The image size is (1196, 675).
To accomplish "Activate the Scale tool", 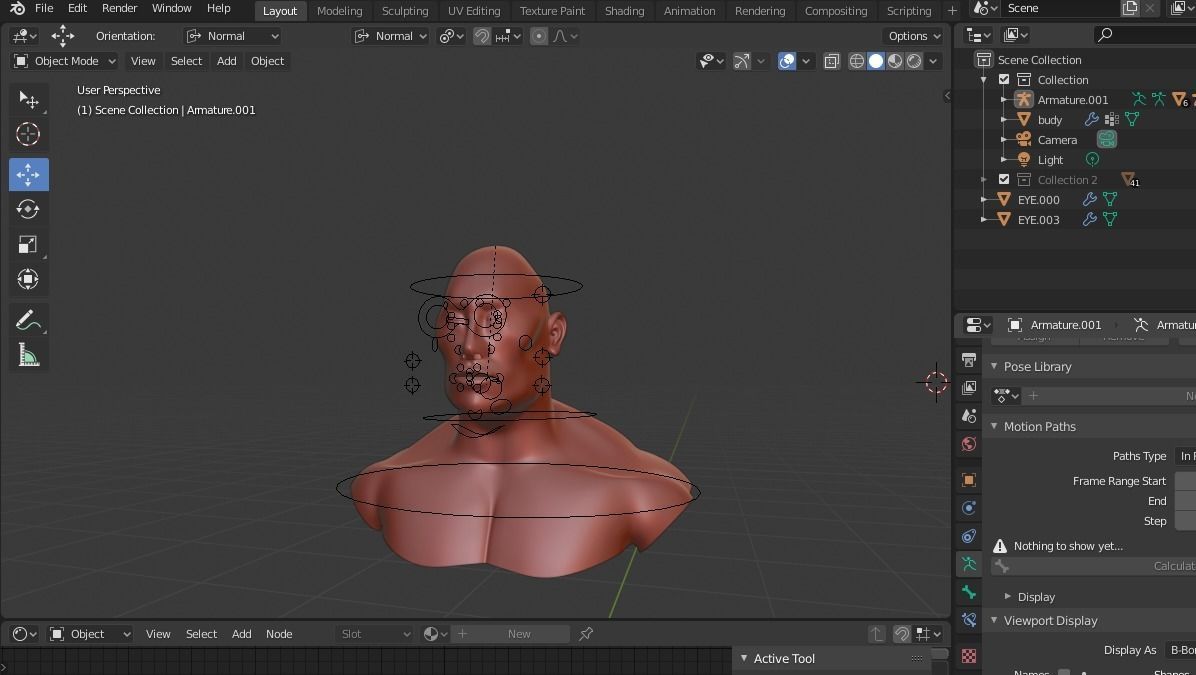I will click(28, 244).
